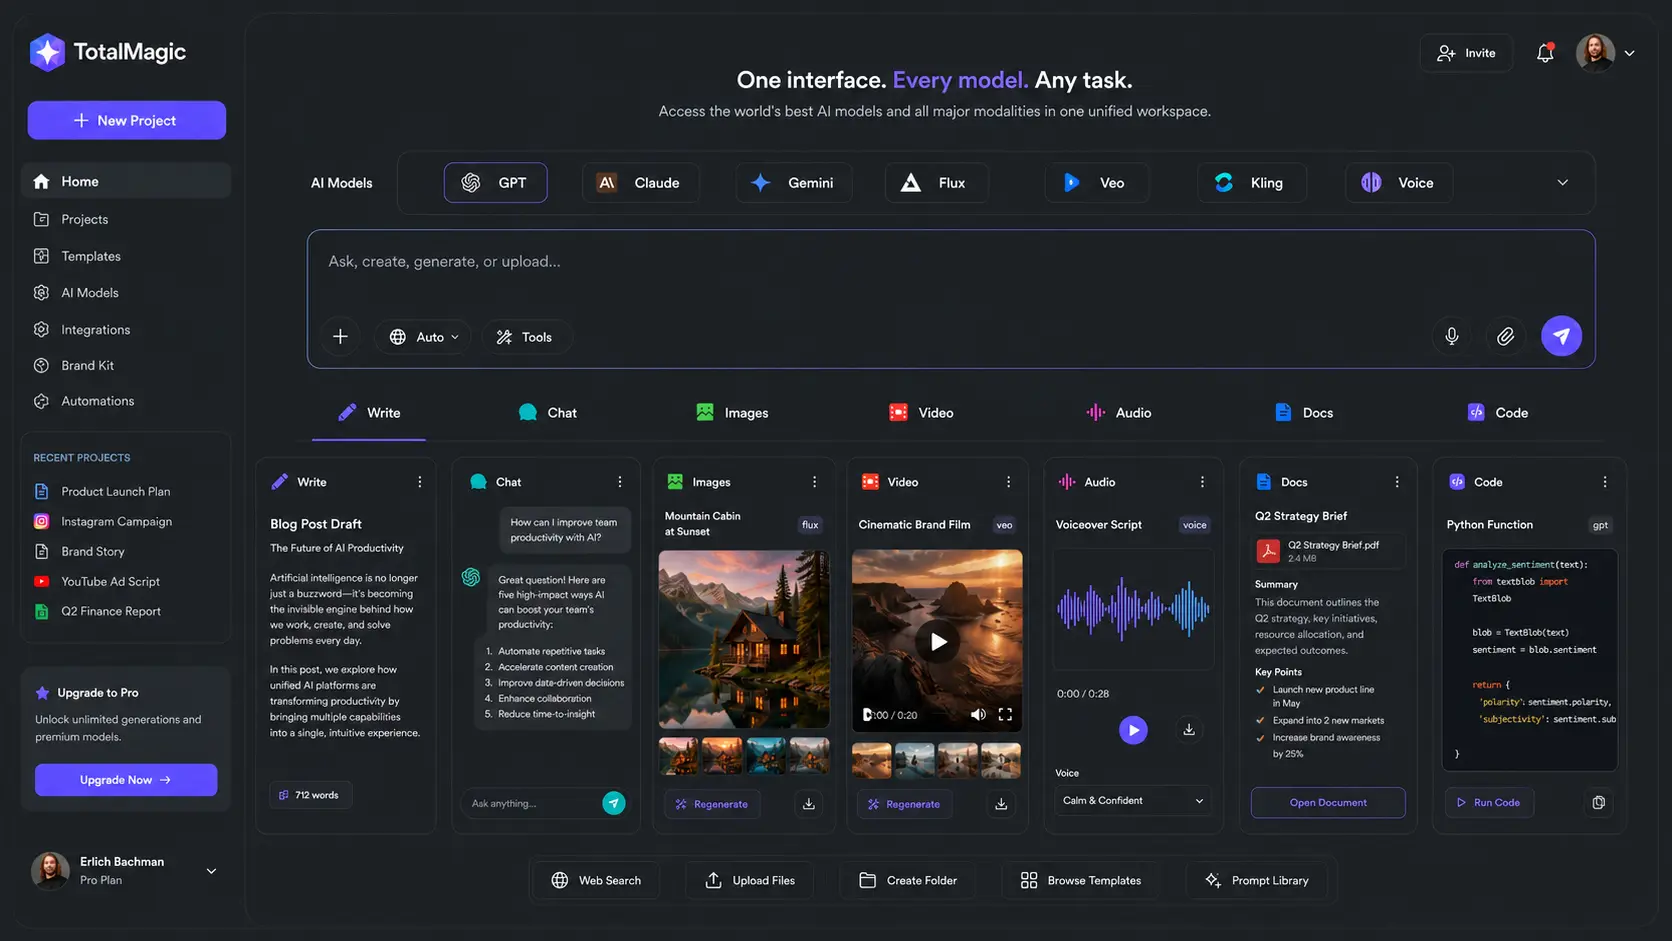Open the Video card three-dot menu
Image resolution: width=1672 pixels, height=941 pixels.
pos(1008,482)
